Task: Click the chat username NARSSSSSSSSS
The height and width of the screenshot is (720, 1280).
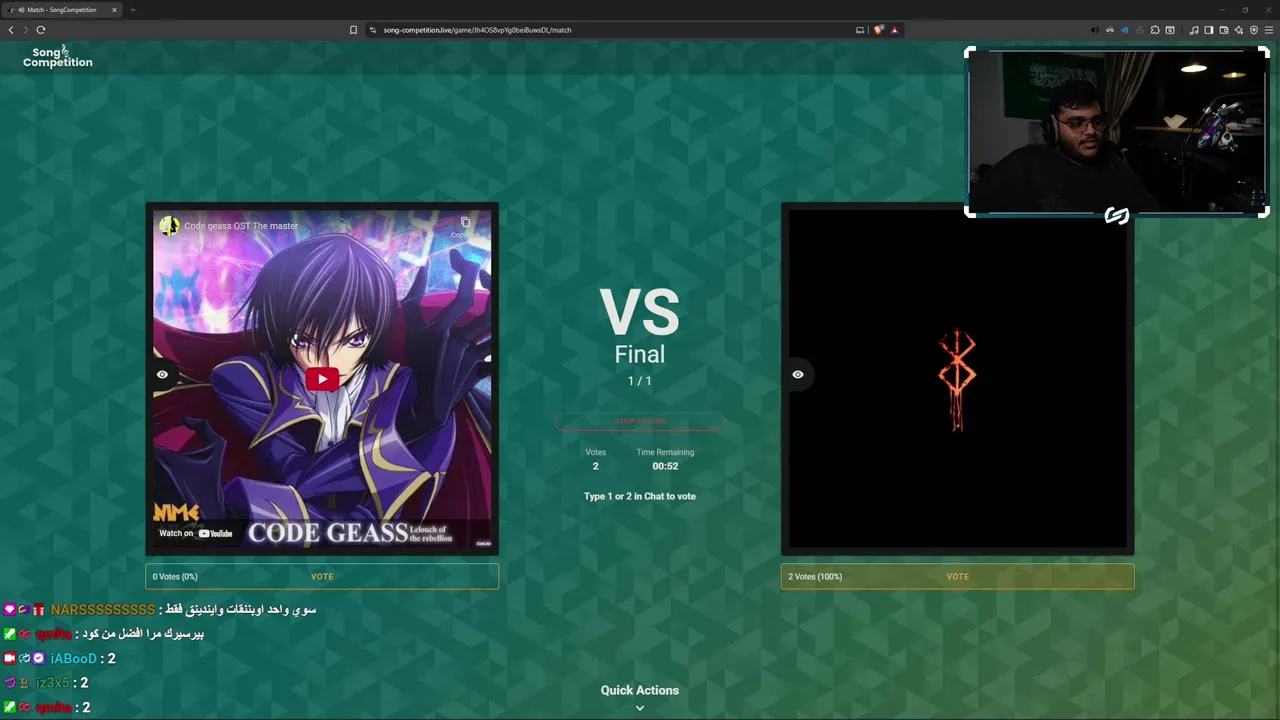Action: tap(103, 609)
